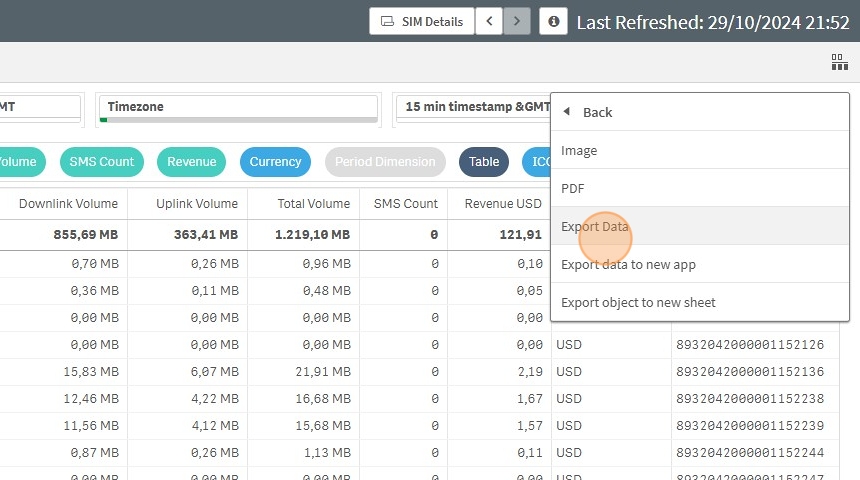Open the sheet grid view icon
Image resolution: width=860 pixels, height=480 pixels.
(x=839, y=62)
